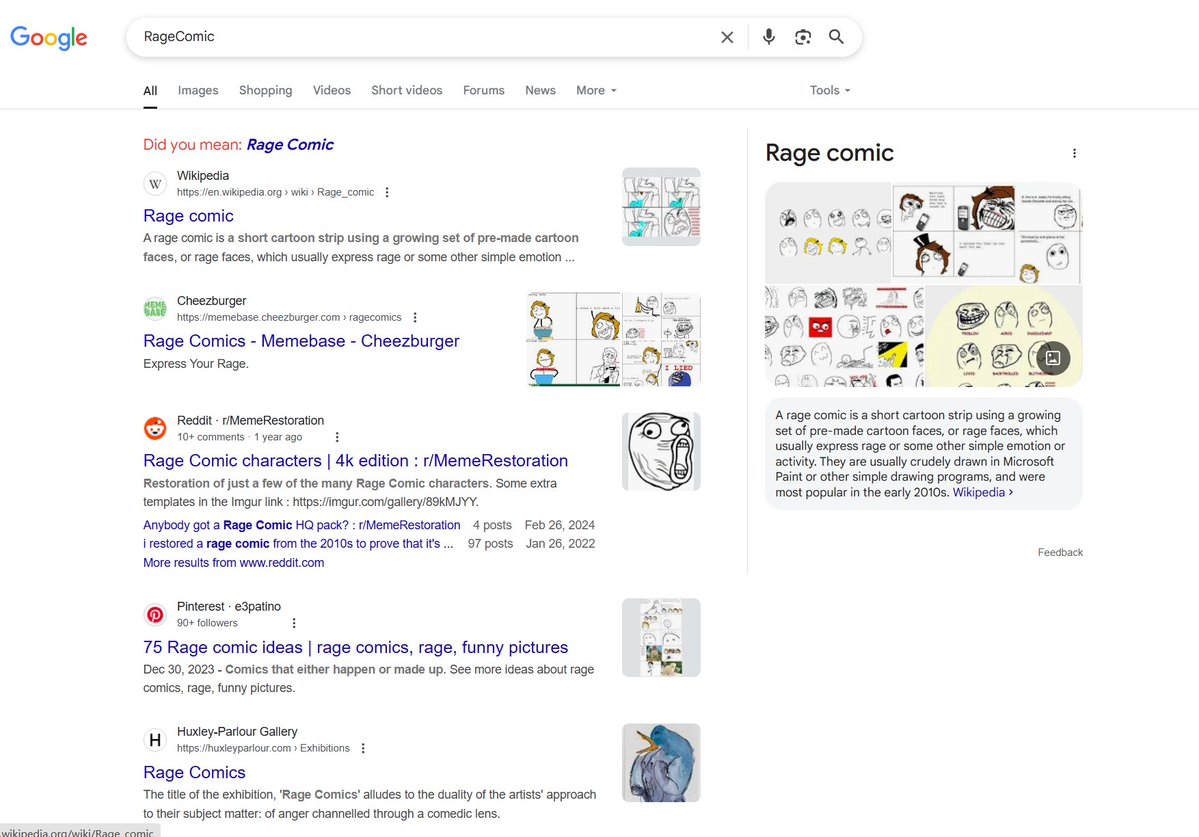The height and width of the screenshot is (837, 1199).
Task: Open options menu for Huxley-Parlour result
Action: (363, 748)
